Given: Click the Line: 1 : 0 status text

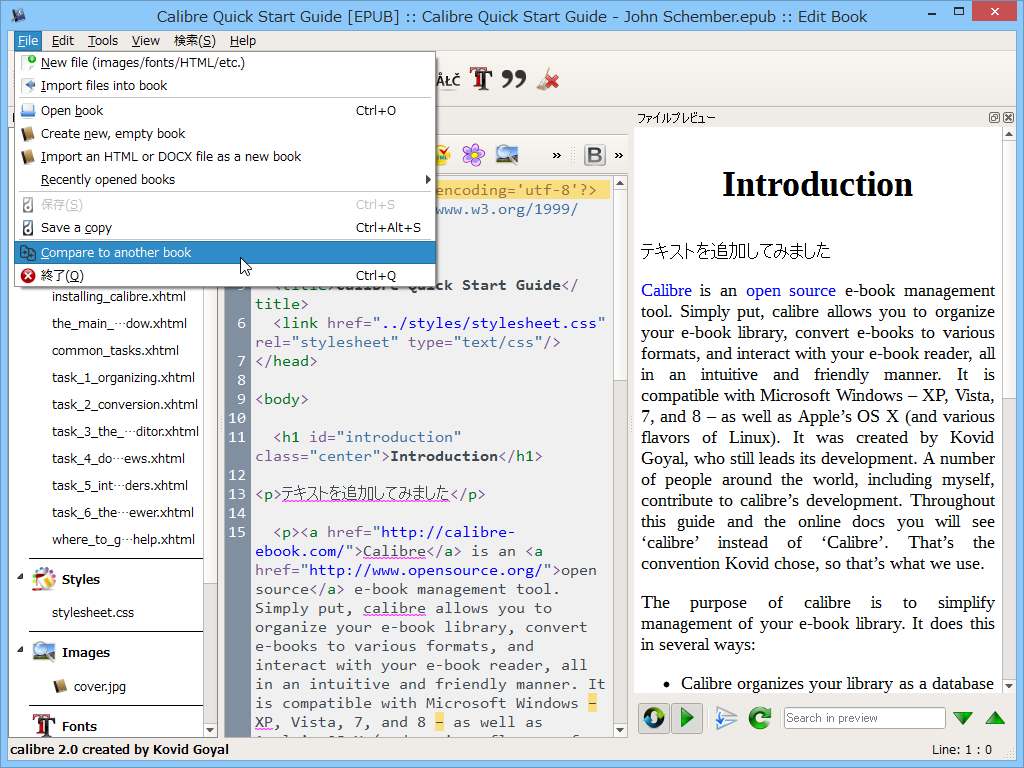Looking at the screenshot, I should coord(962,750).
